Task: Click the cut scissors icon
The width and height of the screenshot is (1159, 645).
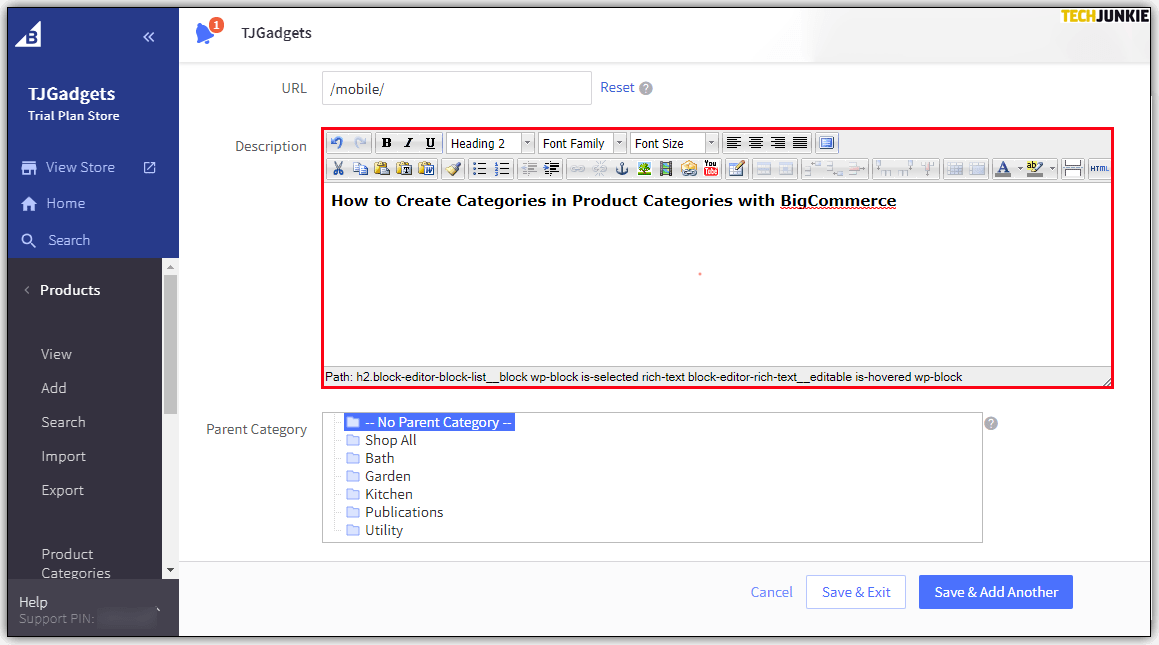Action: click(338, 169)
